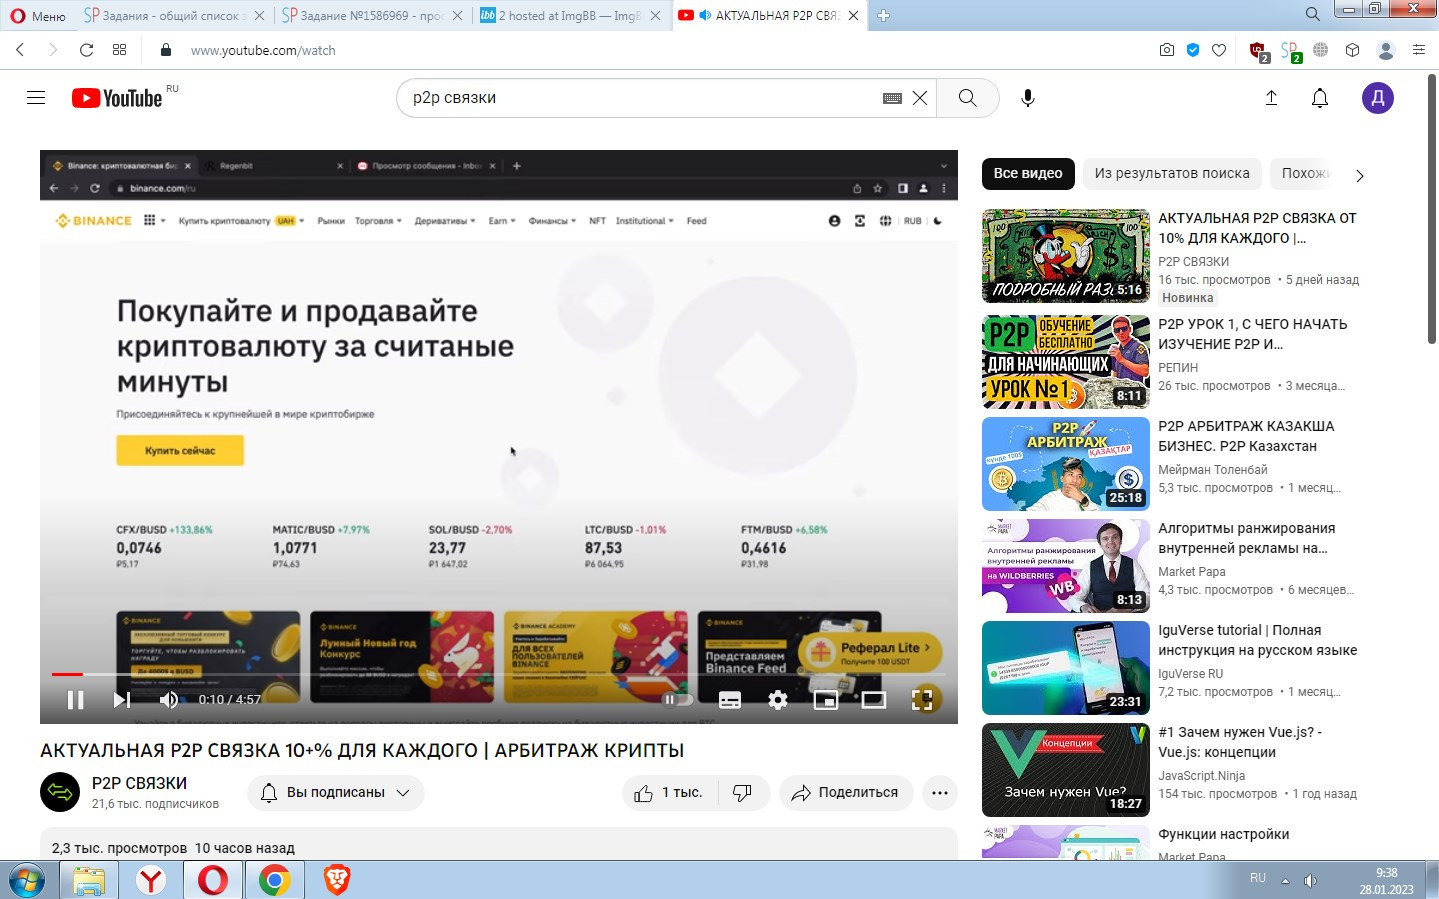Start voice search with microphone icon
The image size is (1439, 899).
(1027, 98)
